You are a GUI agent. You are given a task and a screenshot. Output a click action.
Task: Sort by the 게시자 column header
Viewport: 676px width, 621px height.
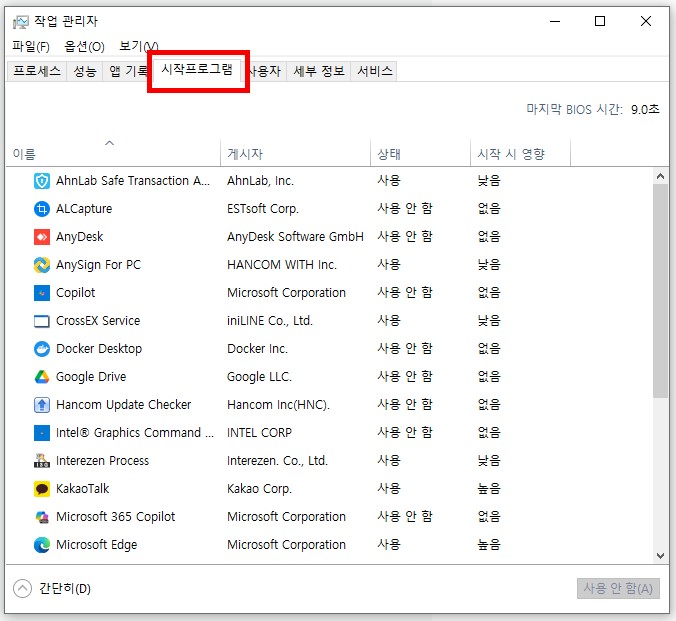coord(295,153)
